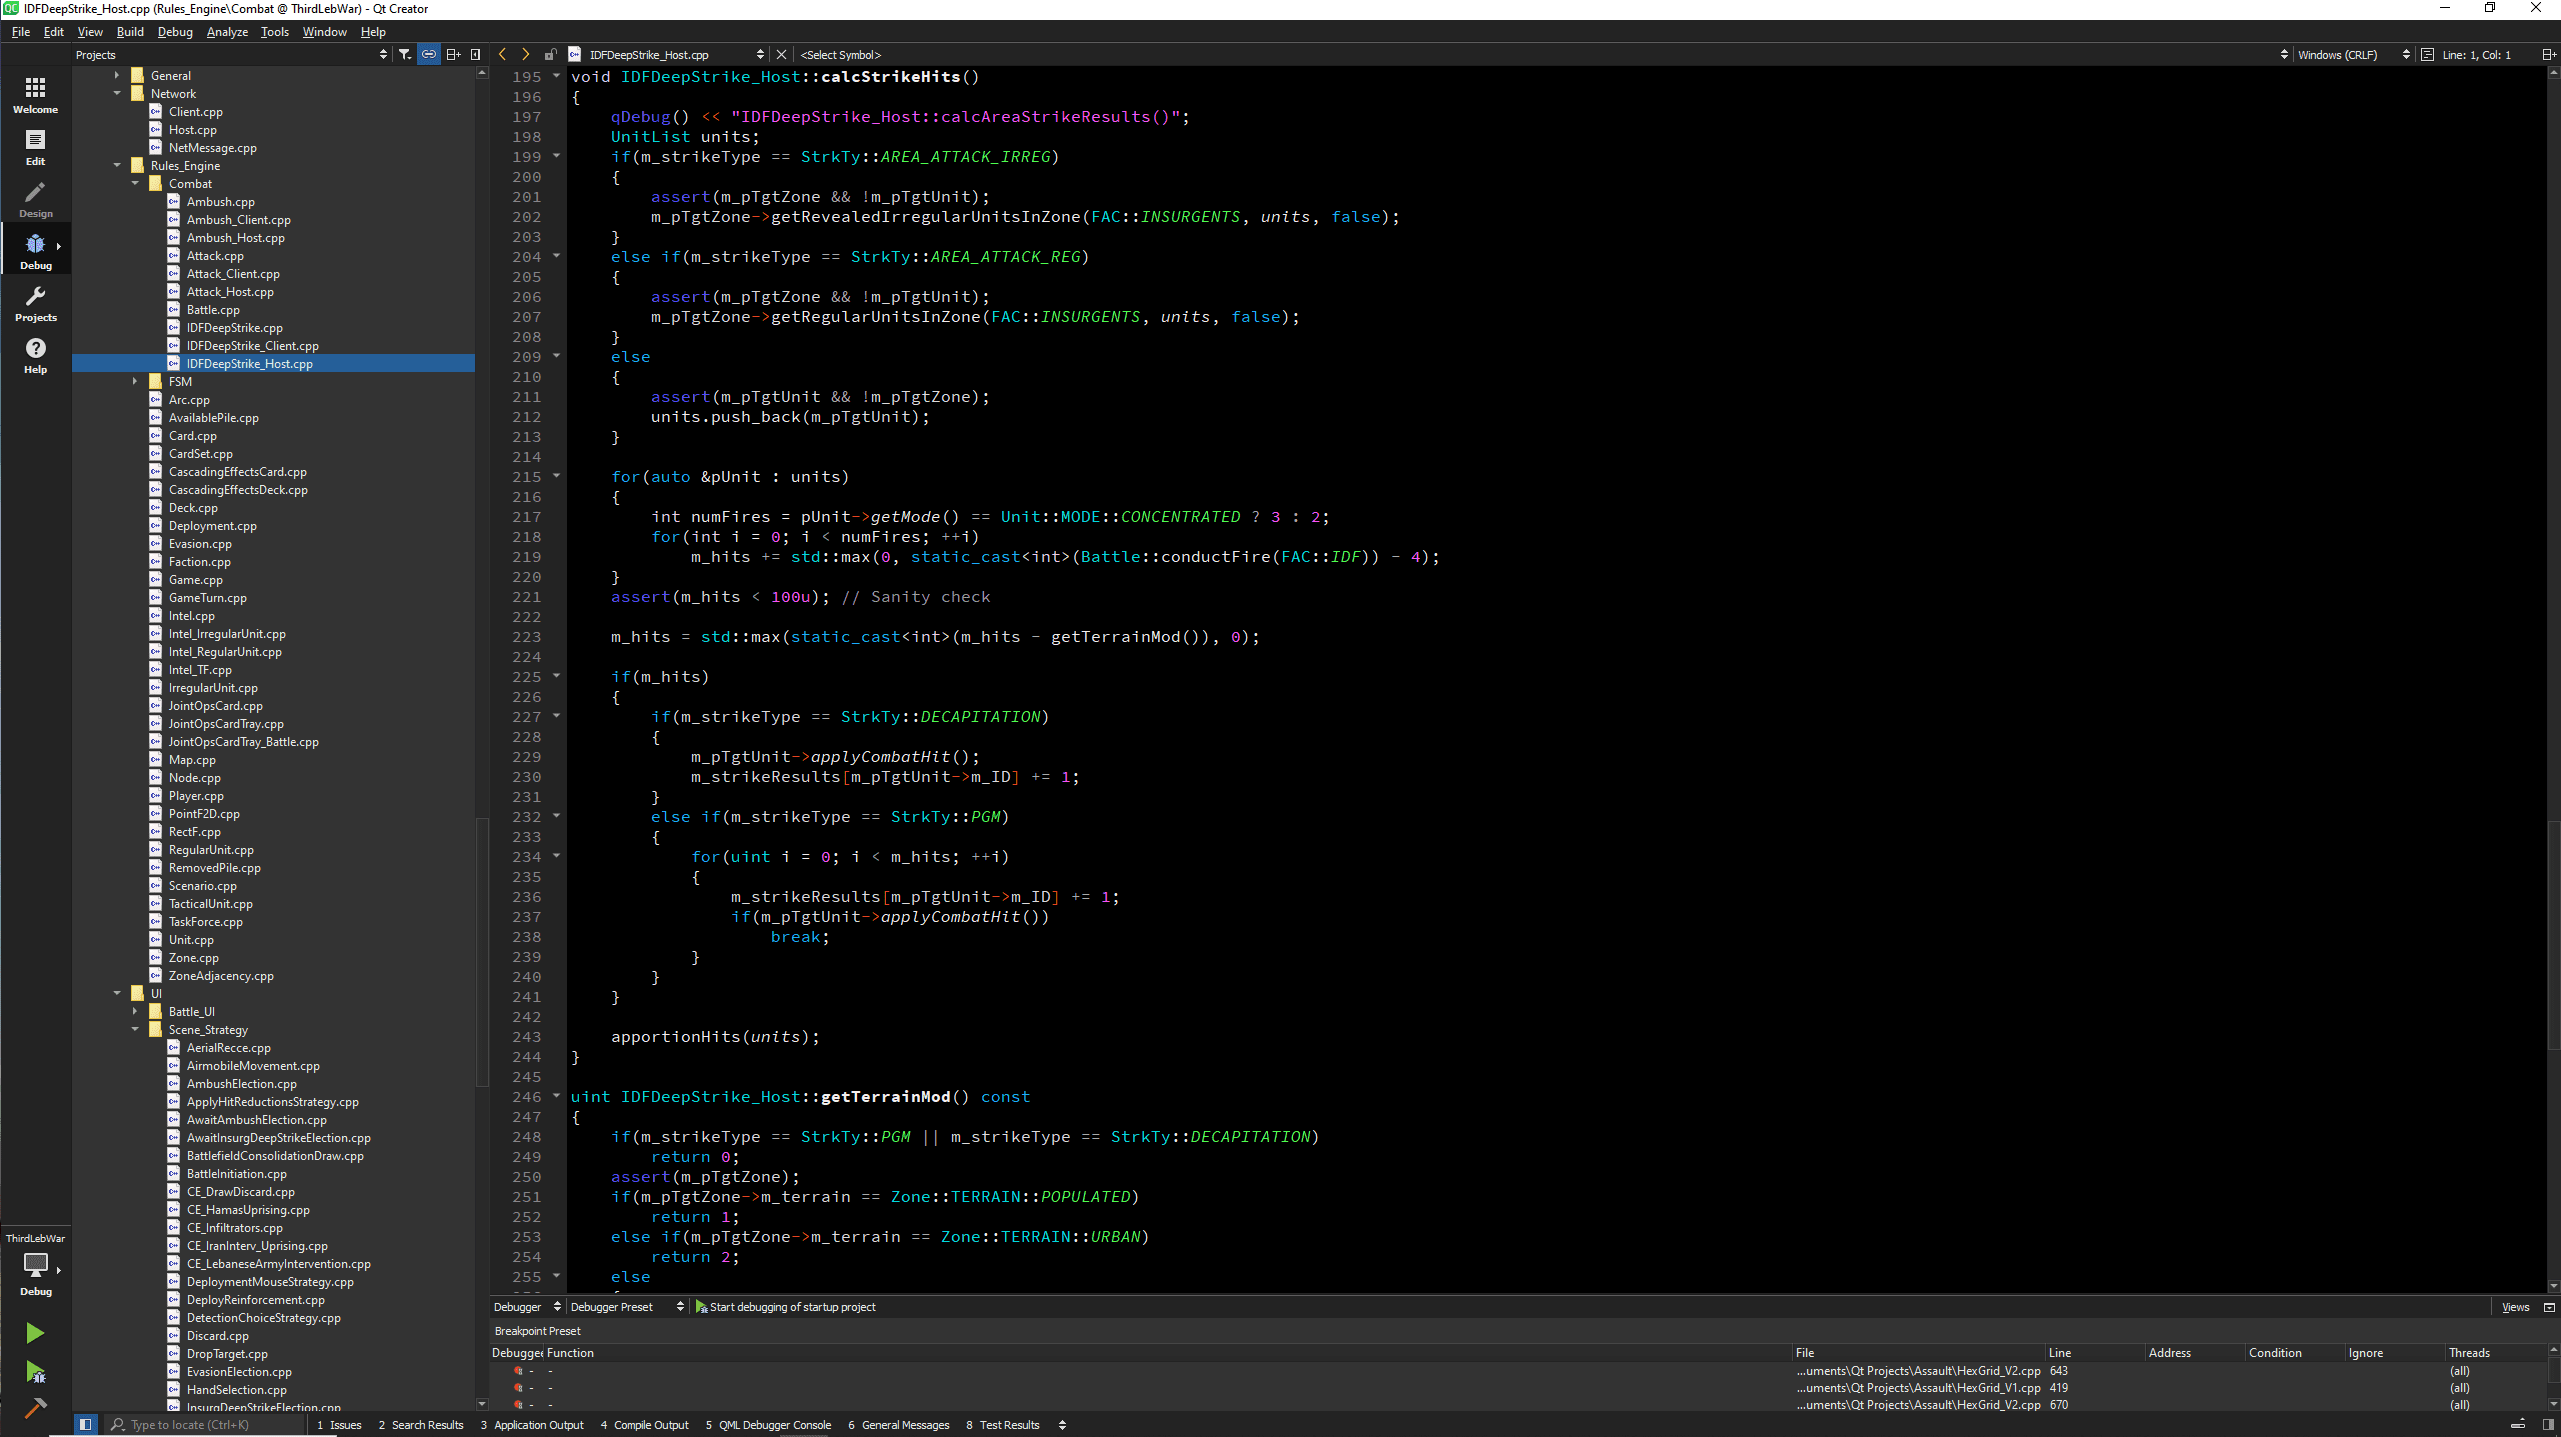
Task: Click the project tree vertical scrollbar
Action: click(482, 950)
